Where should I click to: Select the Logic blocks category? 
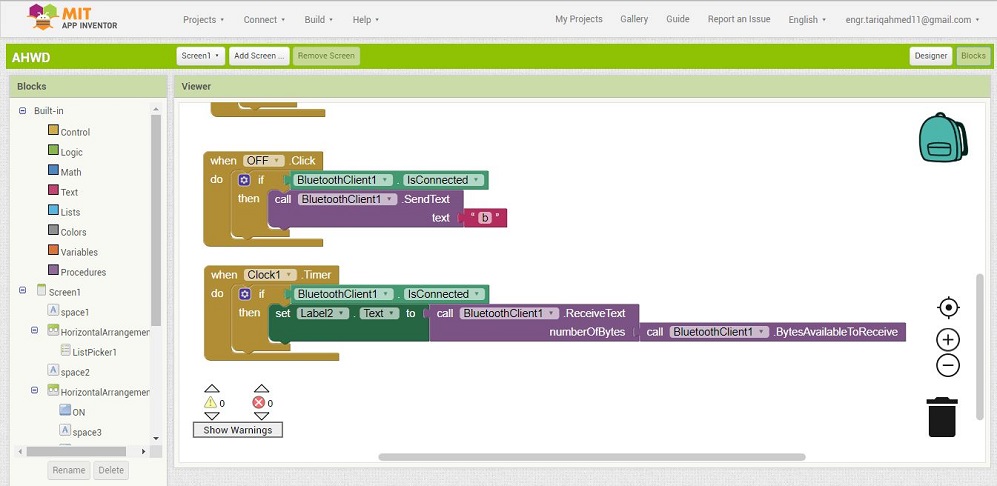tap(65, 152)
